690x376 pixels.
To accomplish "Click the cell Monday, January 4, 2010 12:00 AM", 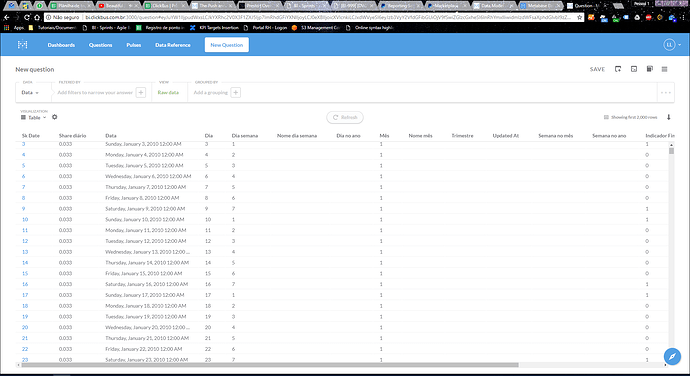I will tap(144, 155).
